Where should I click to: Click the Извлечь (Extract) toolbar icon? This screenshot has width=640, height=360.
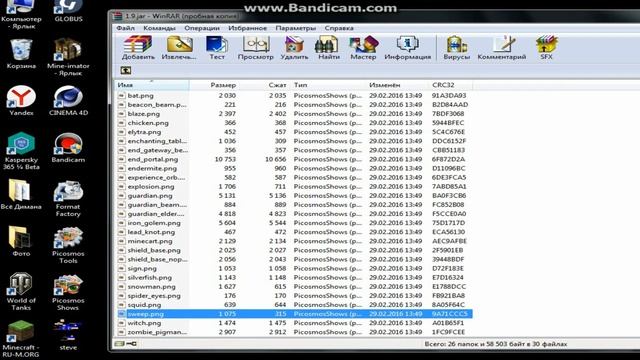[x=179, y=48]
